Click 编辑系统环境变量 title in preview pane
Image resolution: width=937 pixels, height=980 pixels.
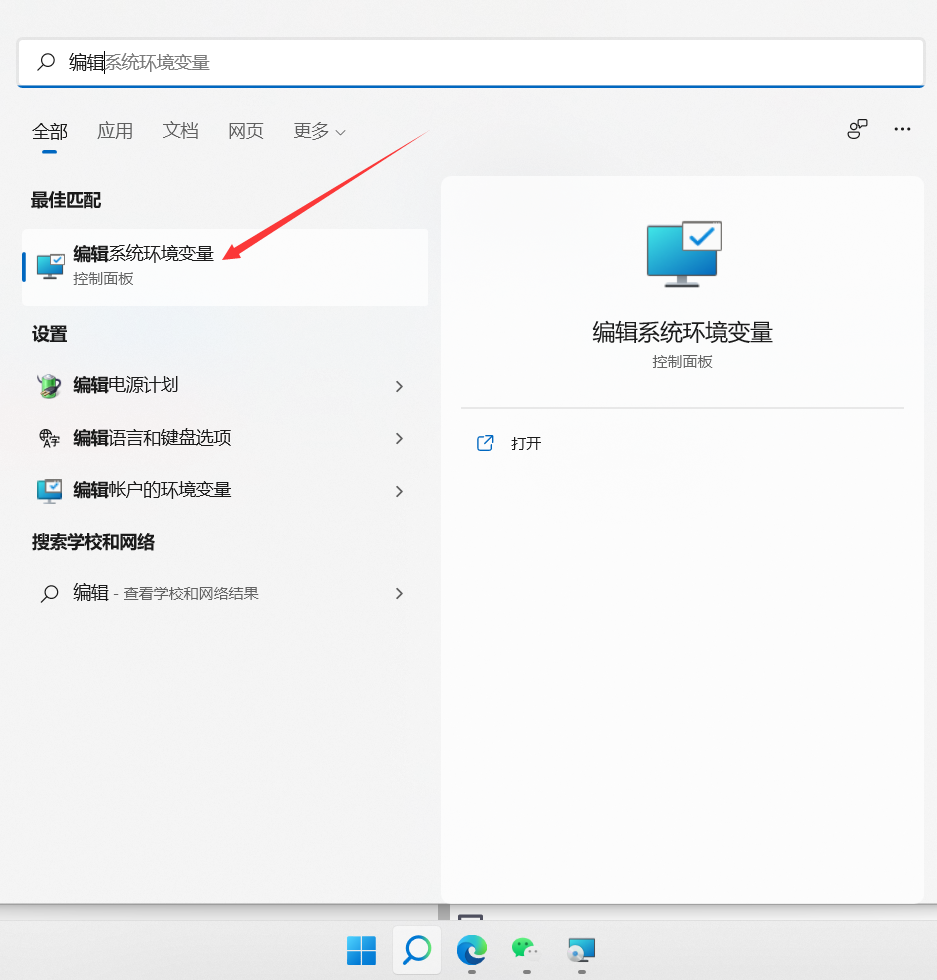click(x=683, y=332)
